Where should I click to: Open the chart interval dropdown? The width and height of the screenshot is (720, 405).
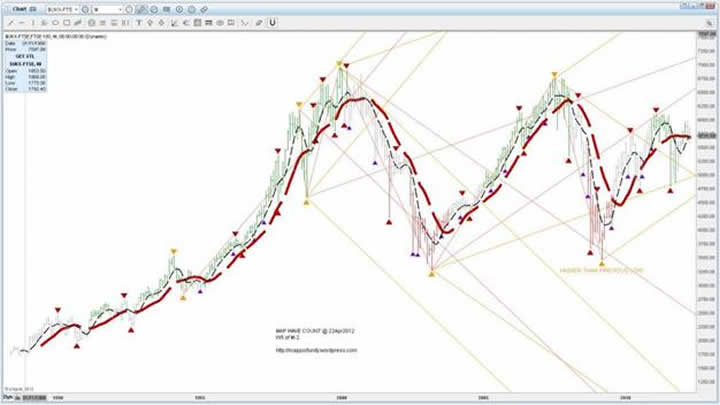click(x=106, y=8)
